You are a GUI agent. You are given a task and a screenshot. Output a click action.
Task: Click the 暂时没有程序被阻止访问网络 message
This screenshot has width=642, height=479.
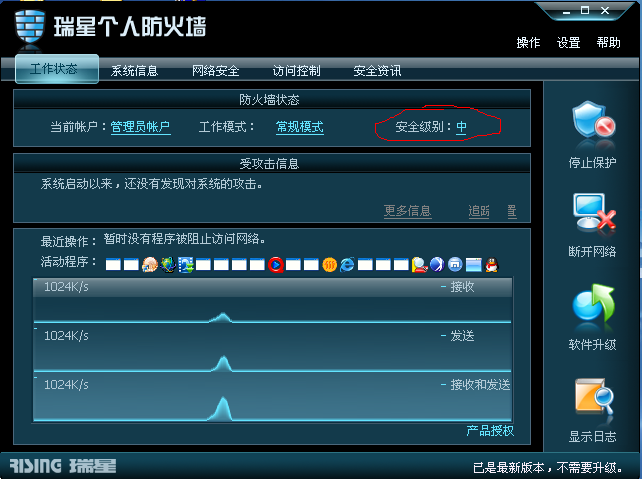tap(184, 239)
